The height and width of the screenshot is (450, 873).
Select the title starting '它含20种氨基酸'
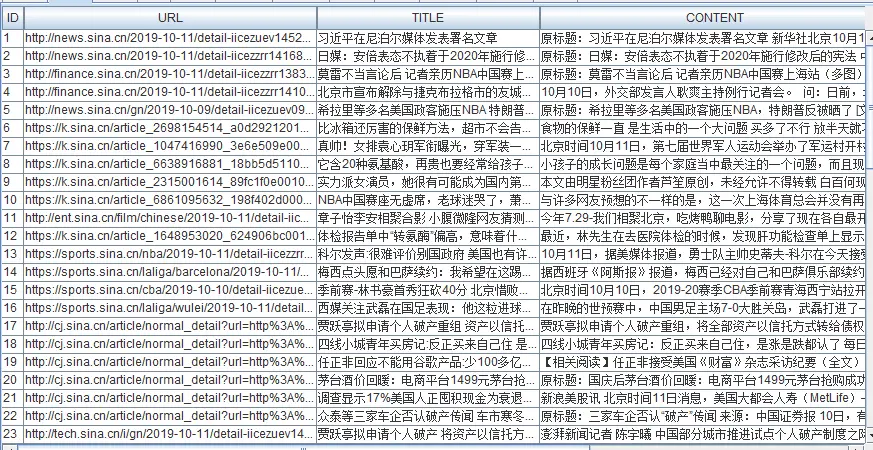point(428,164)
